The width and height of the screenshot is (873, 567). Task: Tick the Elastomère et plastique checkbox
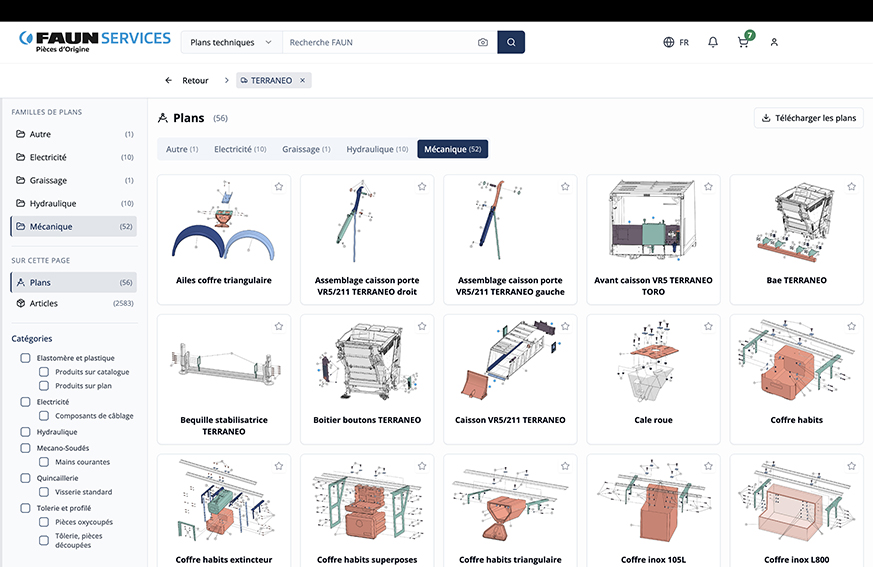pyautogui.click(x=26, y=358)
